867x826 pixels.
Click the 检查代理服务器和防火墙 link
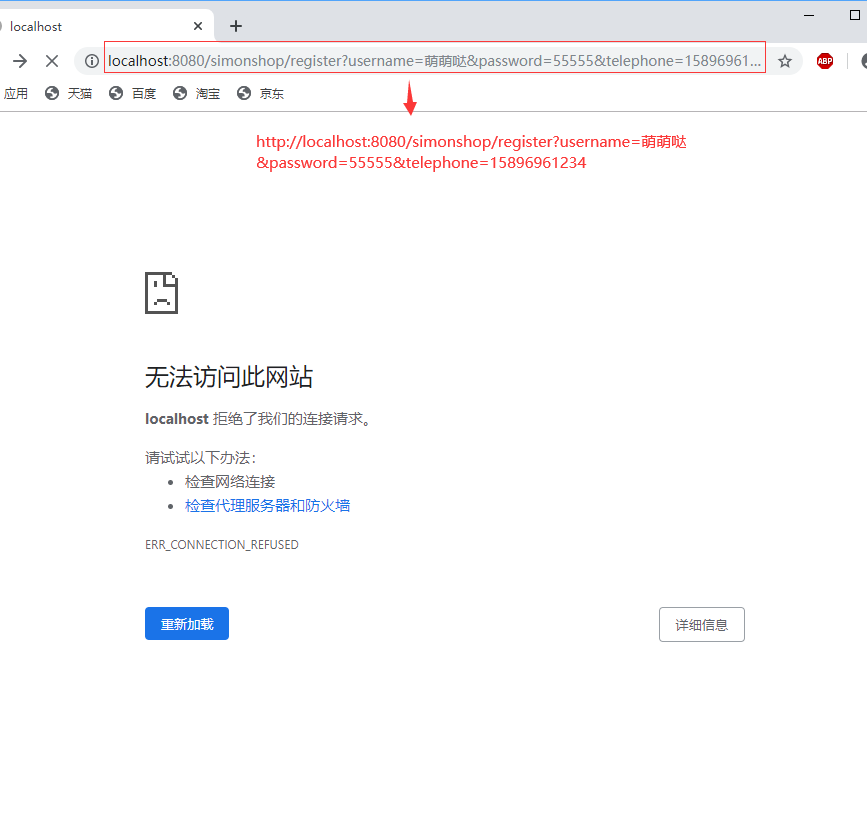tap(266, 505)
